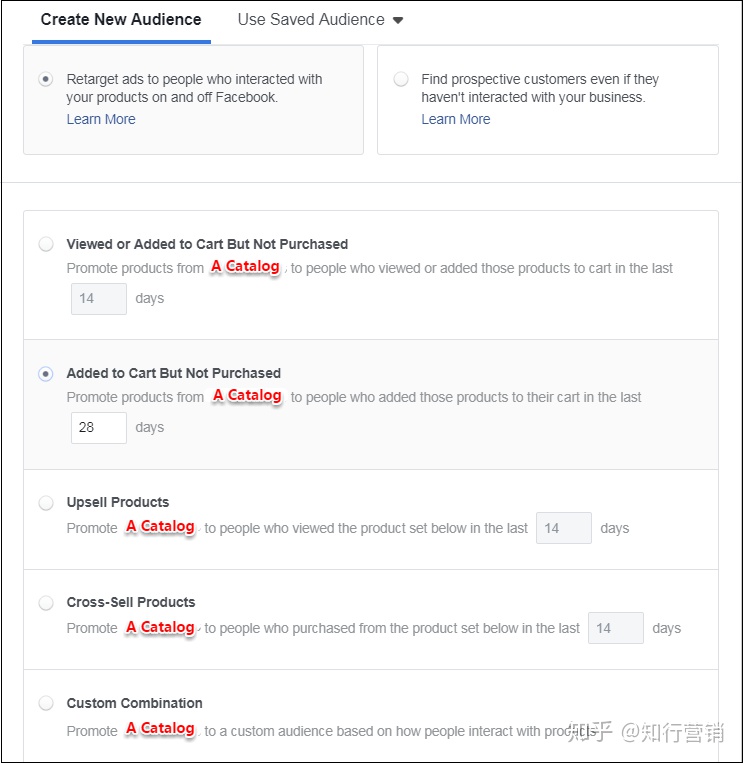Edit the 28 days input field
This screenshot has width=743, height=763.
point(99,428)
